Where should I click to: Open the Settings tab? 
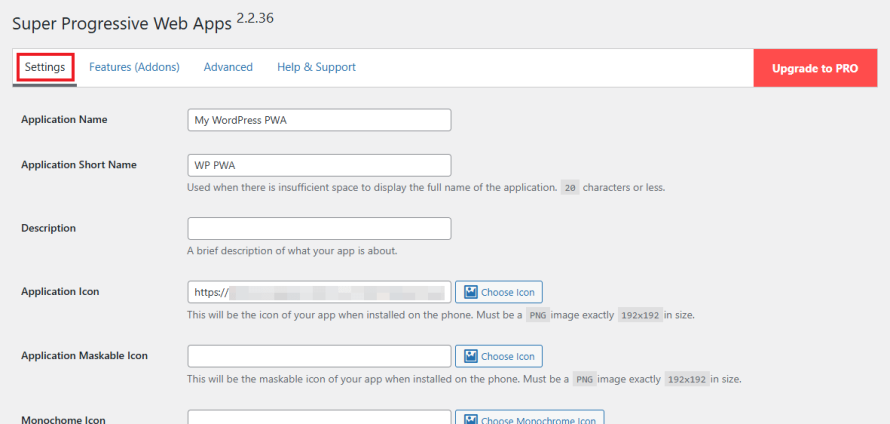[45, 67]
